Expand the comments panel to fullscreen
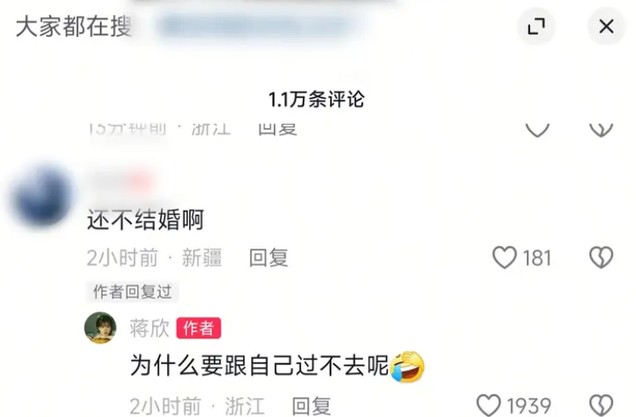This screenshot has width=636, height=417. coord(536,27)
